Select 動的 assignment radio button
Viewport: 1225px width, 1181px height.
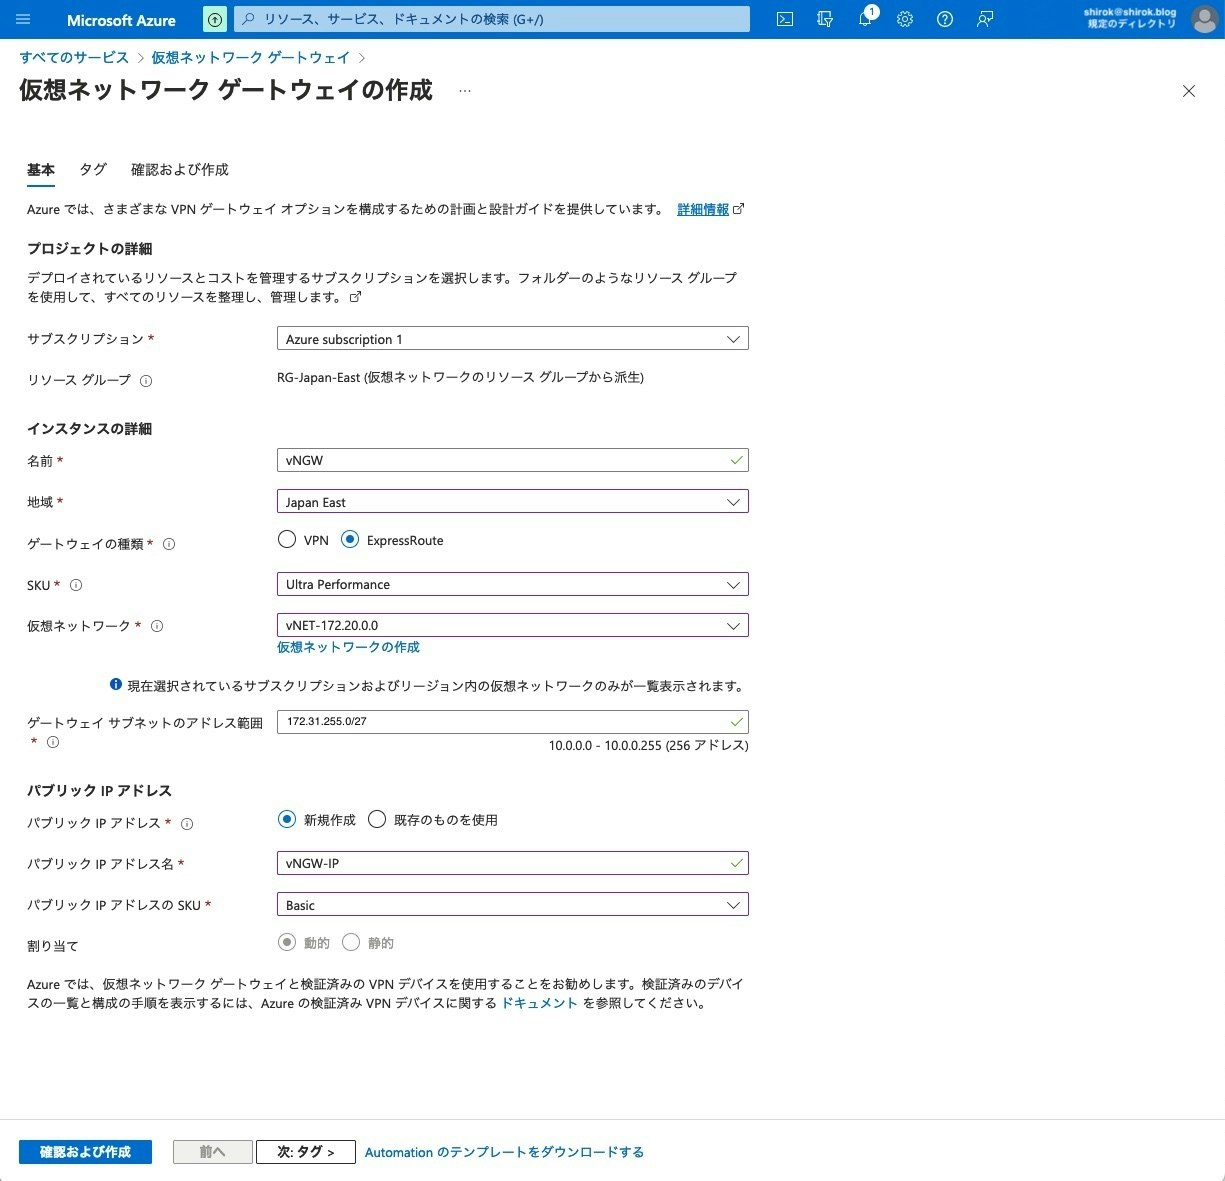coord(287,942)
